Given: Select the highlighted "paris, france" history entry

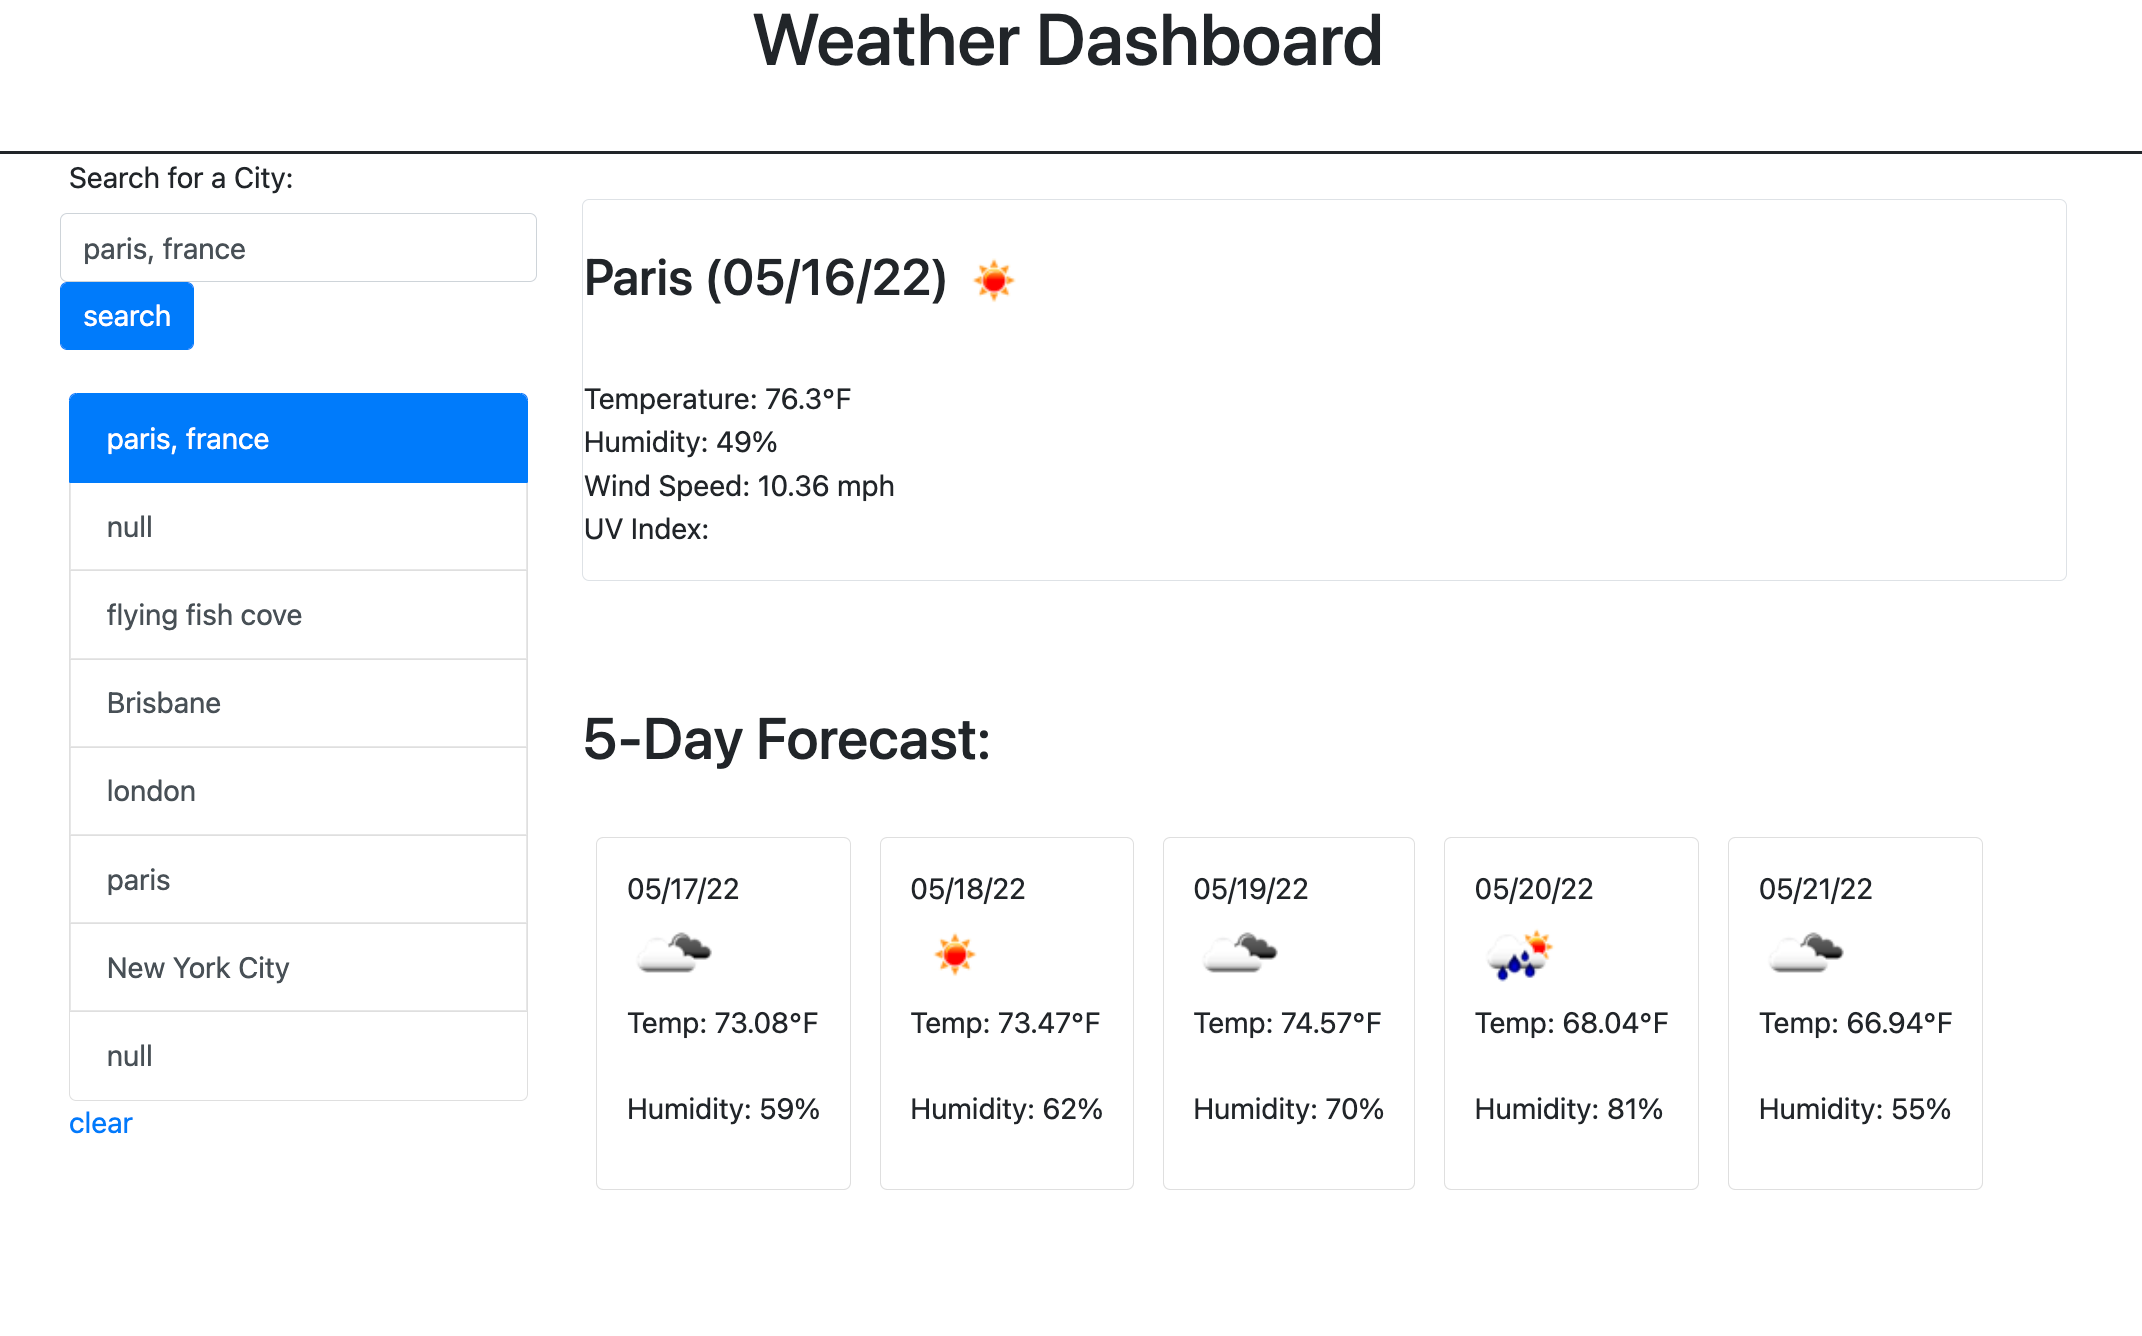Looking at the screenshot, I should tap(297, 438).
